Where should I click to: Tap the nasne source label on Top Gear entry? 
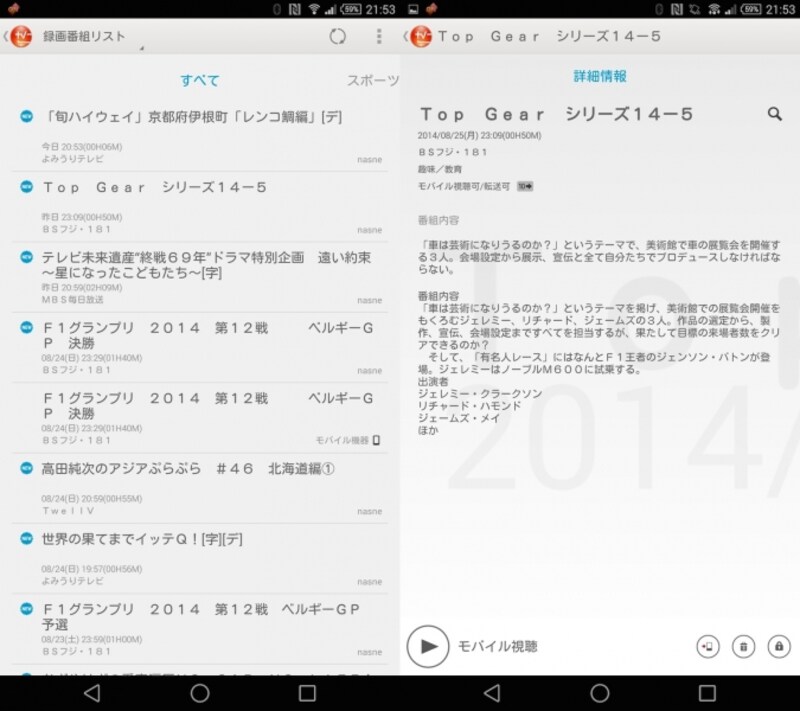pos(367,228)
